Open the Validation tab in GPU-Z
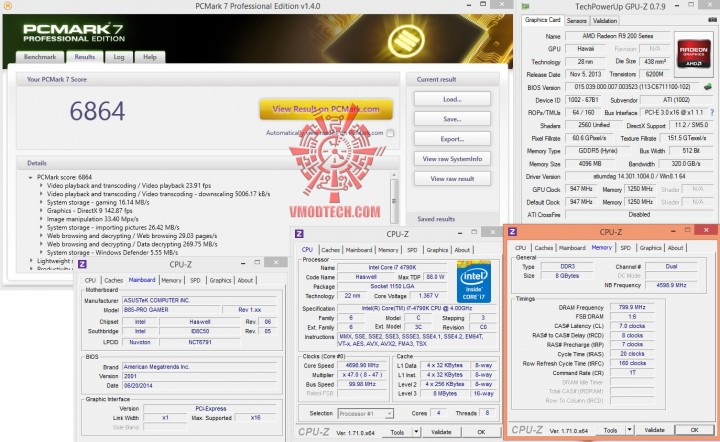This screenshot has width=720, height=442. [605, 21]
